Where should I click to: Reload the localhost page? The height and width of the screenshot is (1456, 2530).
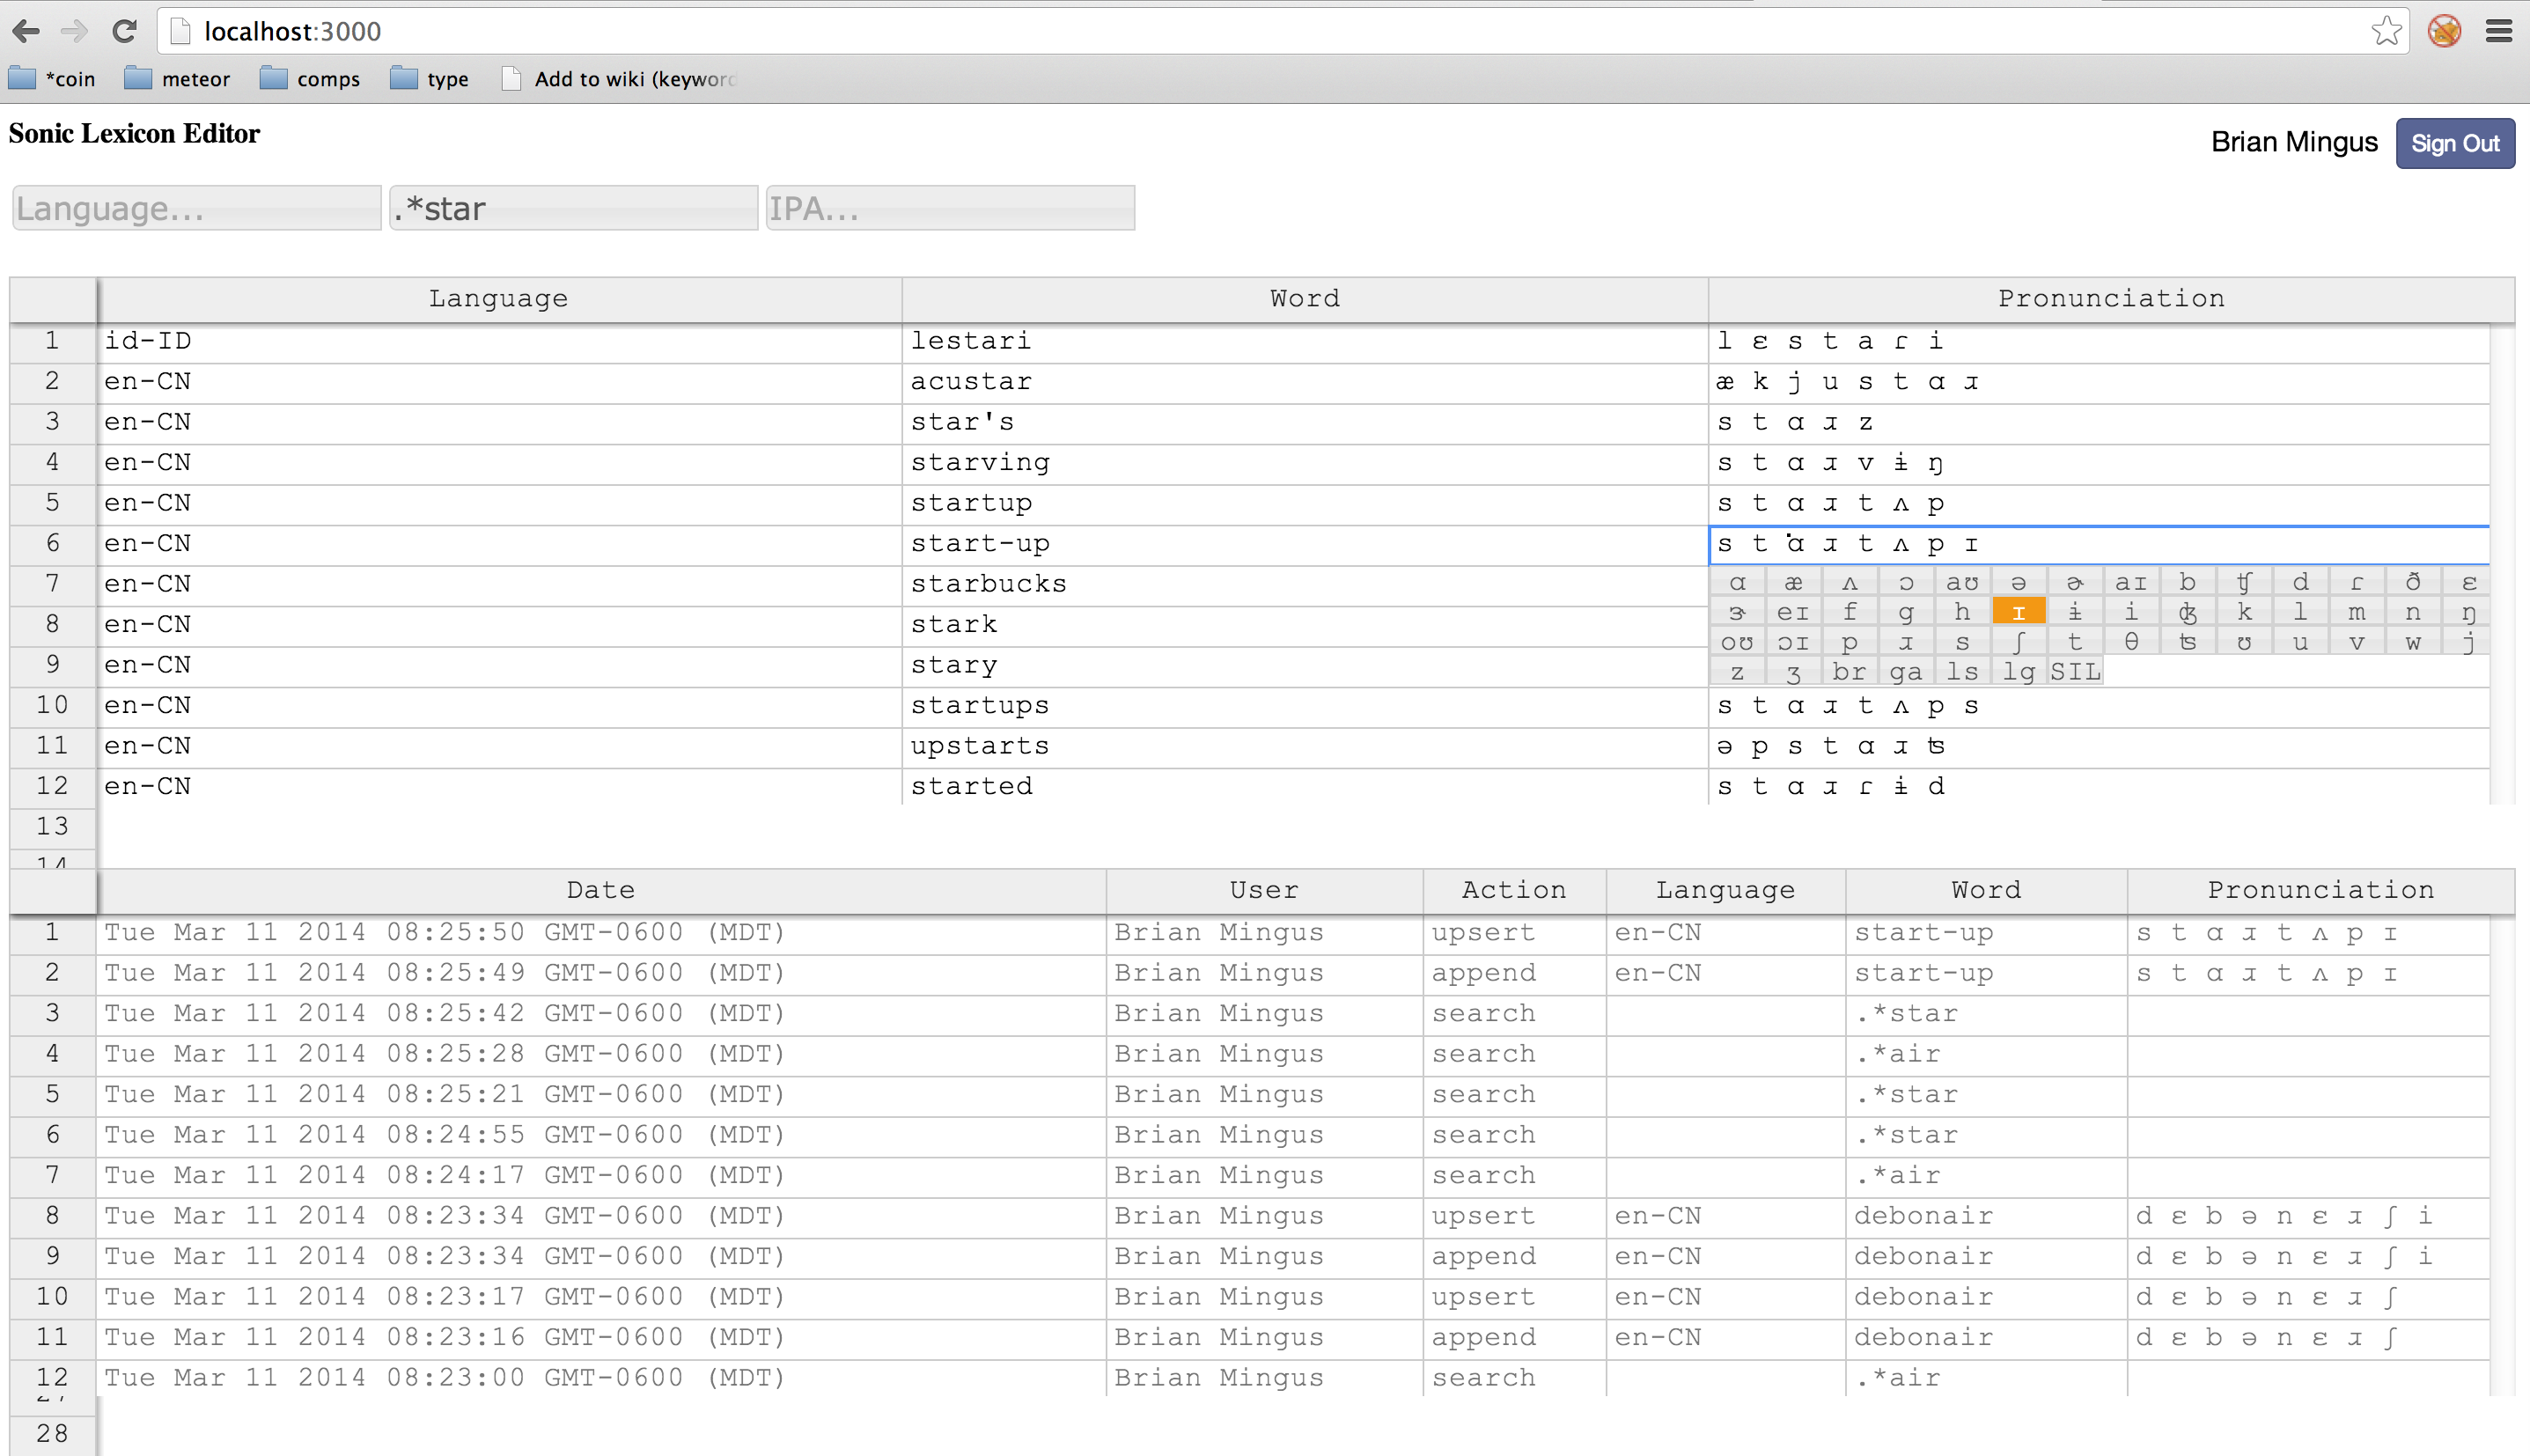pyautogui.click(x=124, y=31)
